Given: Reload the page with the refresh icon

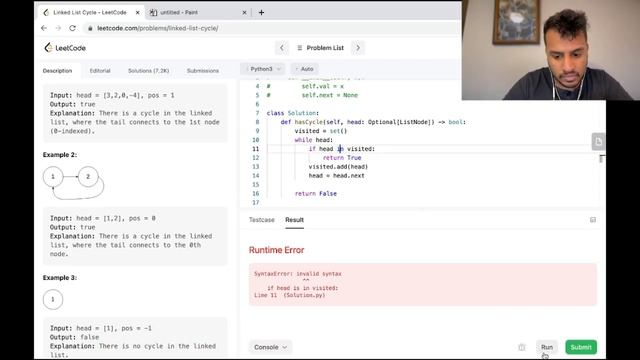Looking at the screenshot, I should click(72, 28).
